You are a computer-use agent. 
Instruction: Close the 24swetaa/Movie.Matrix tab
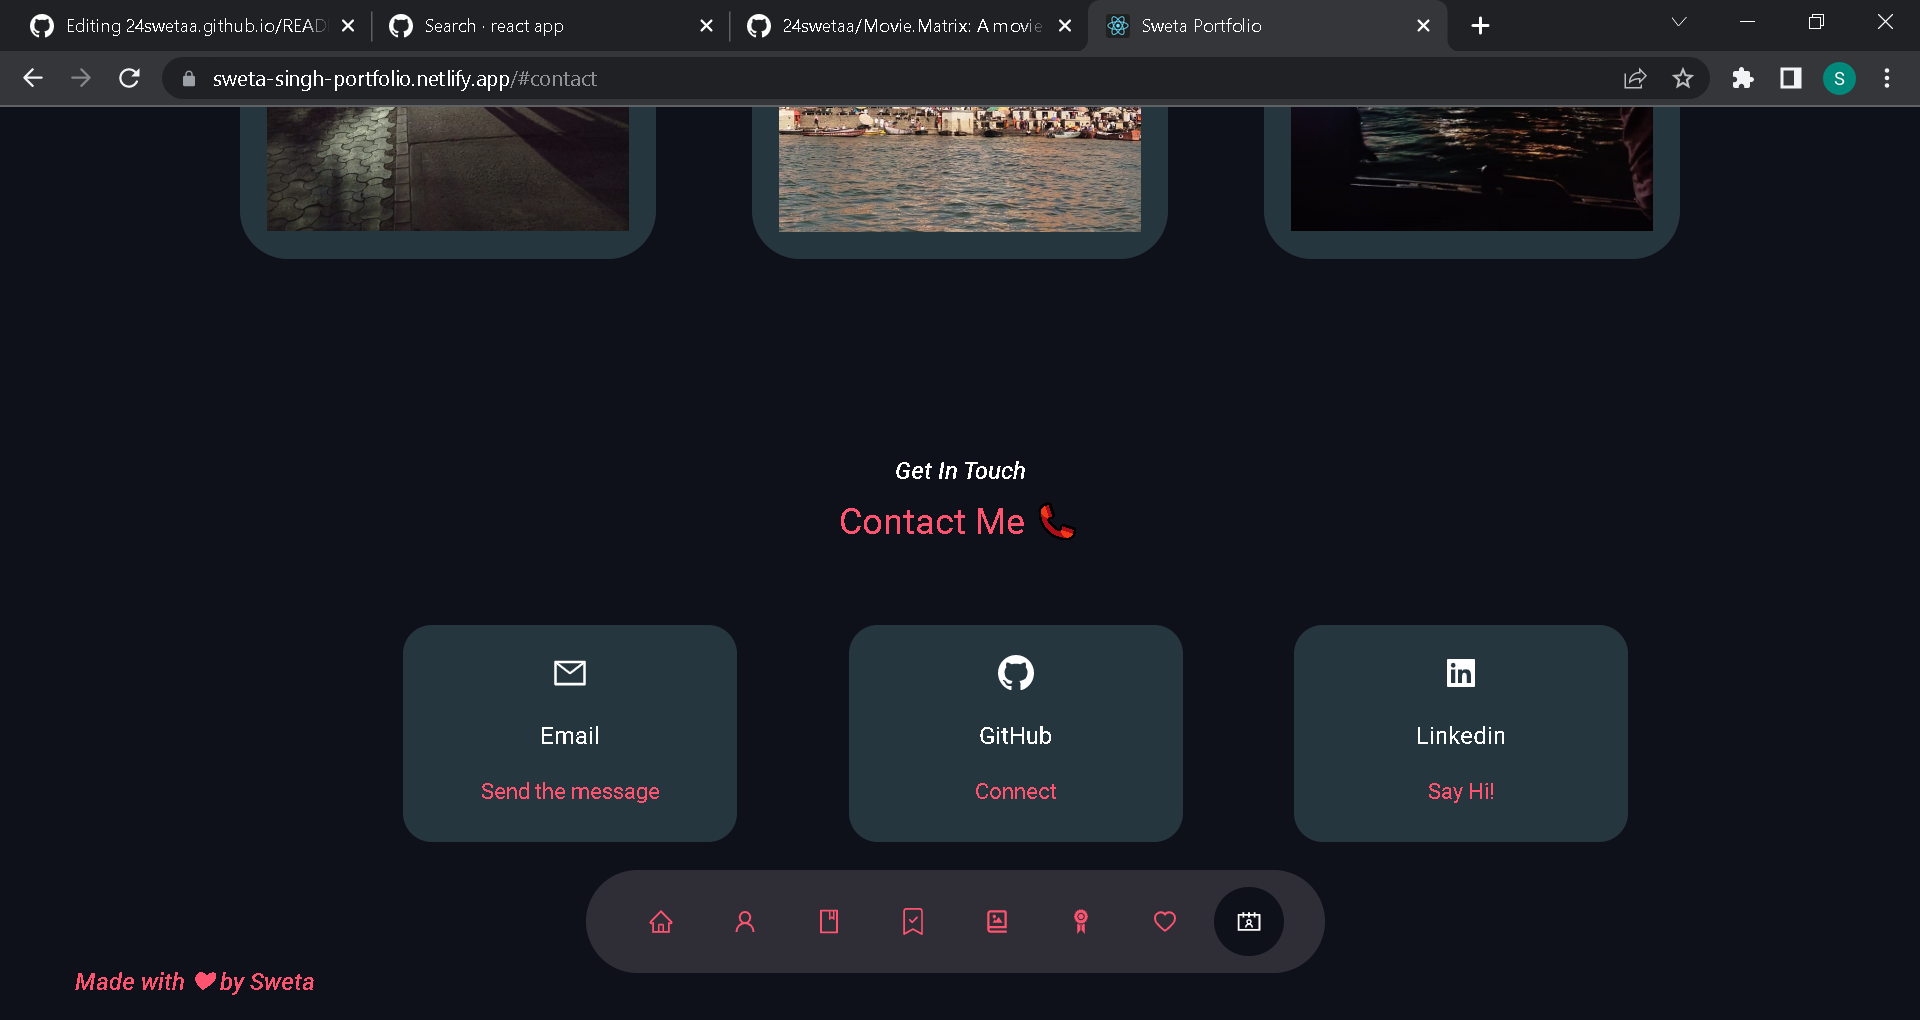[1065, 26]
